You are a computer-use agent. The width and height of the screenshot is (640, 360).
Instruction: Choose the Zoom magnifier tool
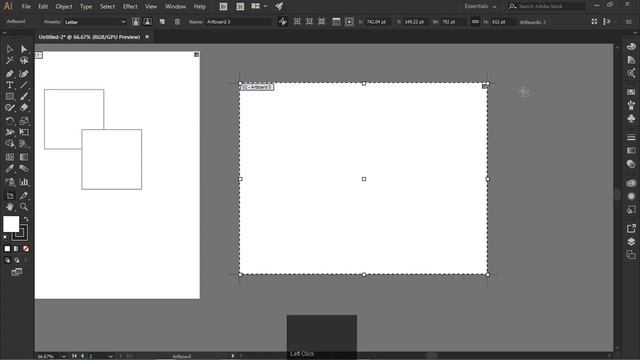24,207
